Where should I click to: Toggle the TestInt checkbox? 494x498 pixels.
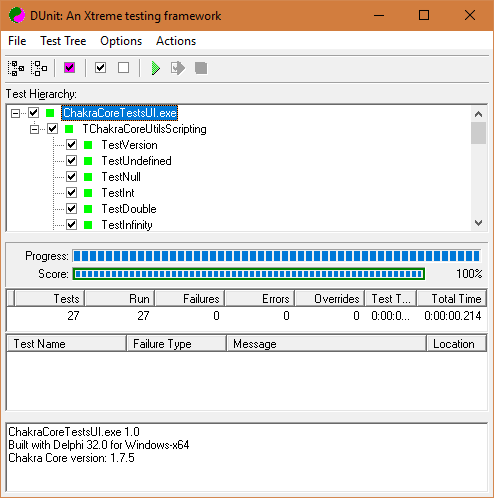click(71, 193)
